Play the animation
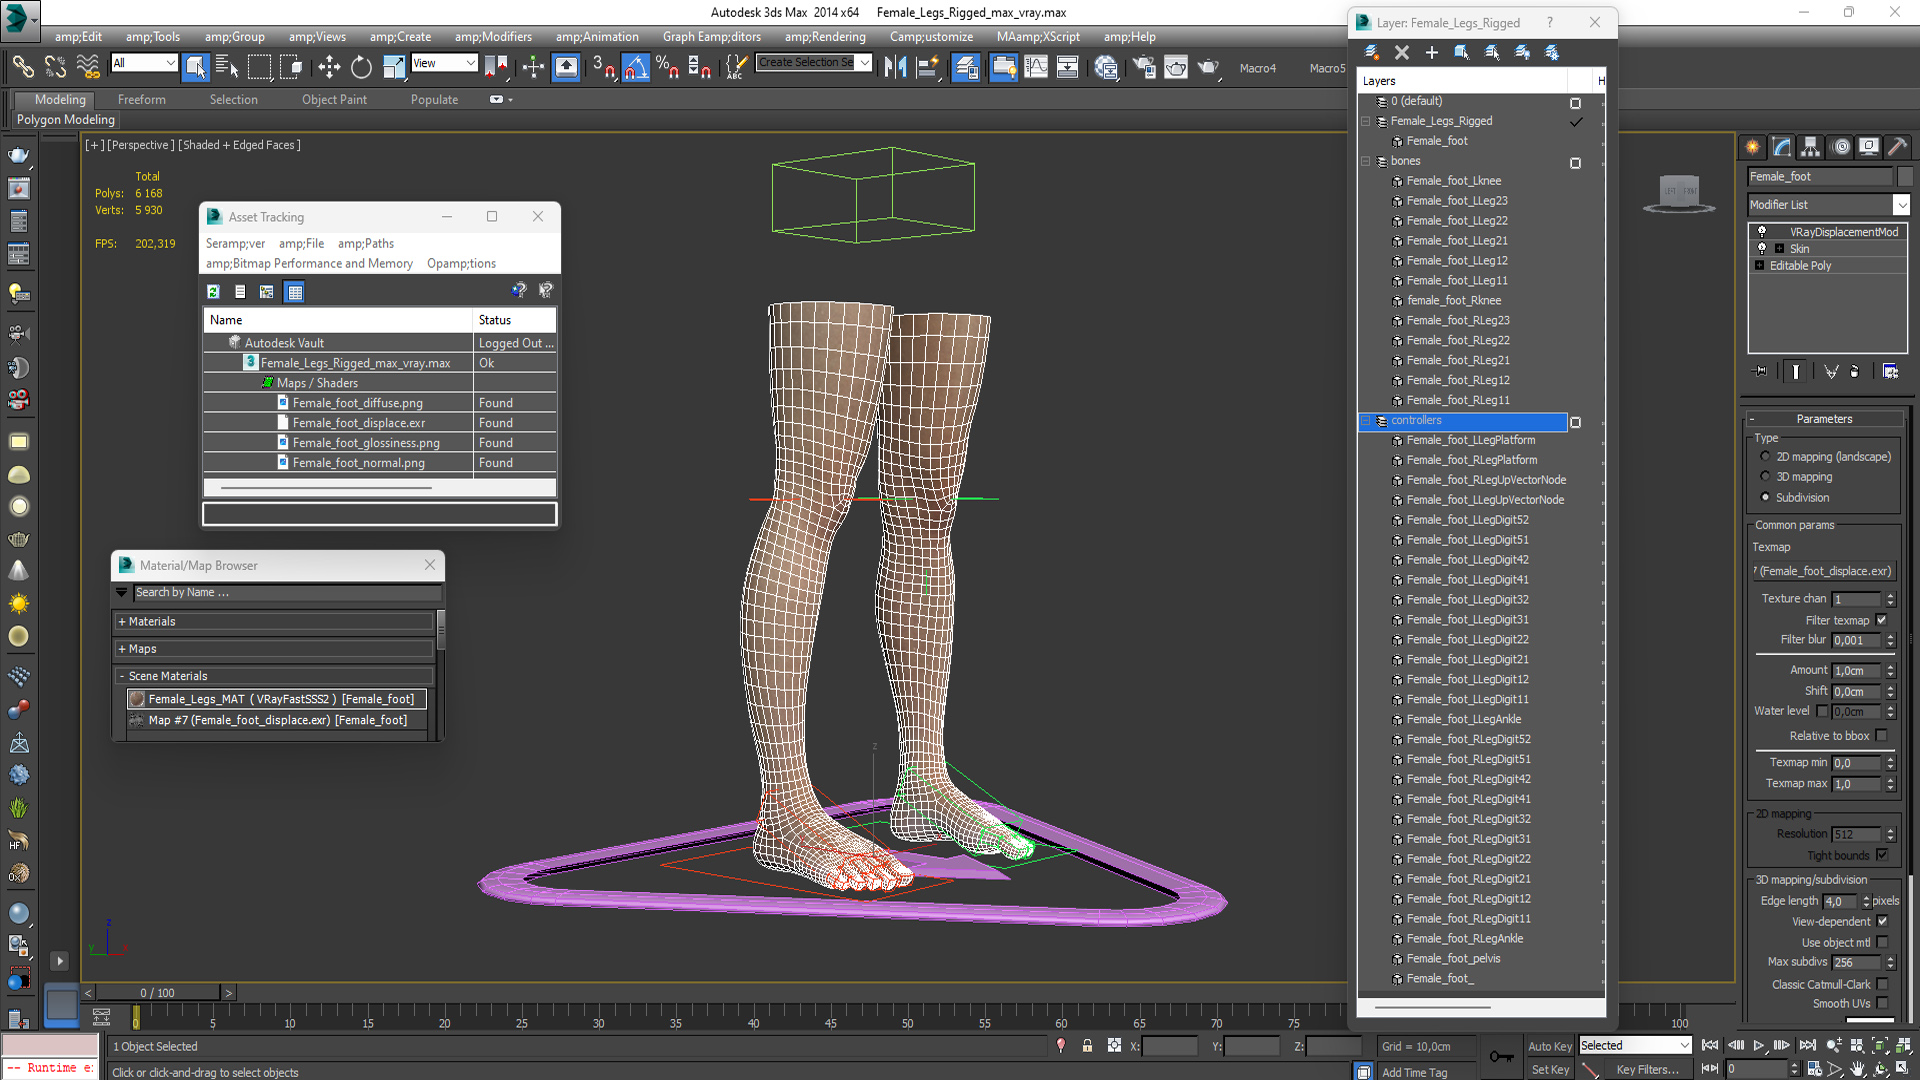Image resolution: width=1920 pixels, height=1080 pixels. pos(1759,1045)
